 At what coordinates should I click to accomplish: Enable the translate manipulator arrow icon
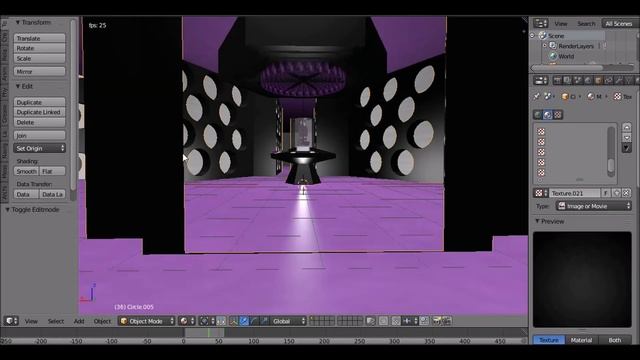pos(244,321)
